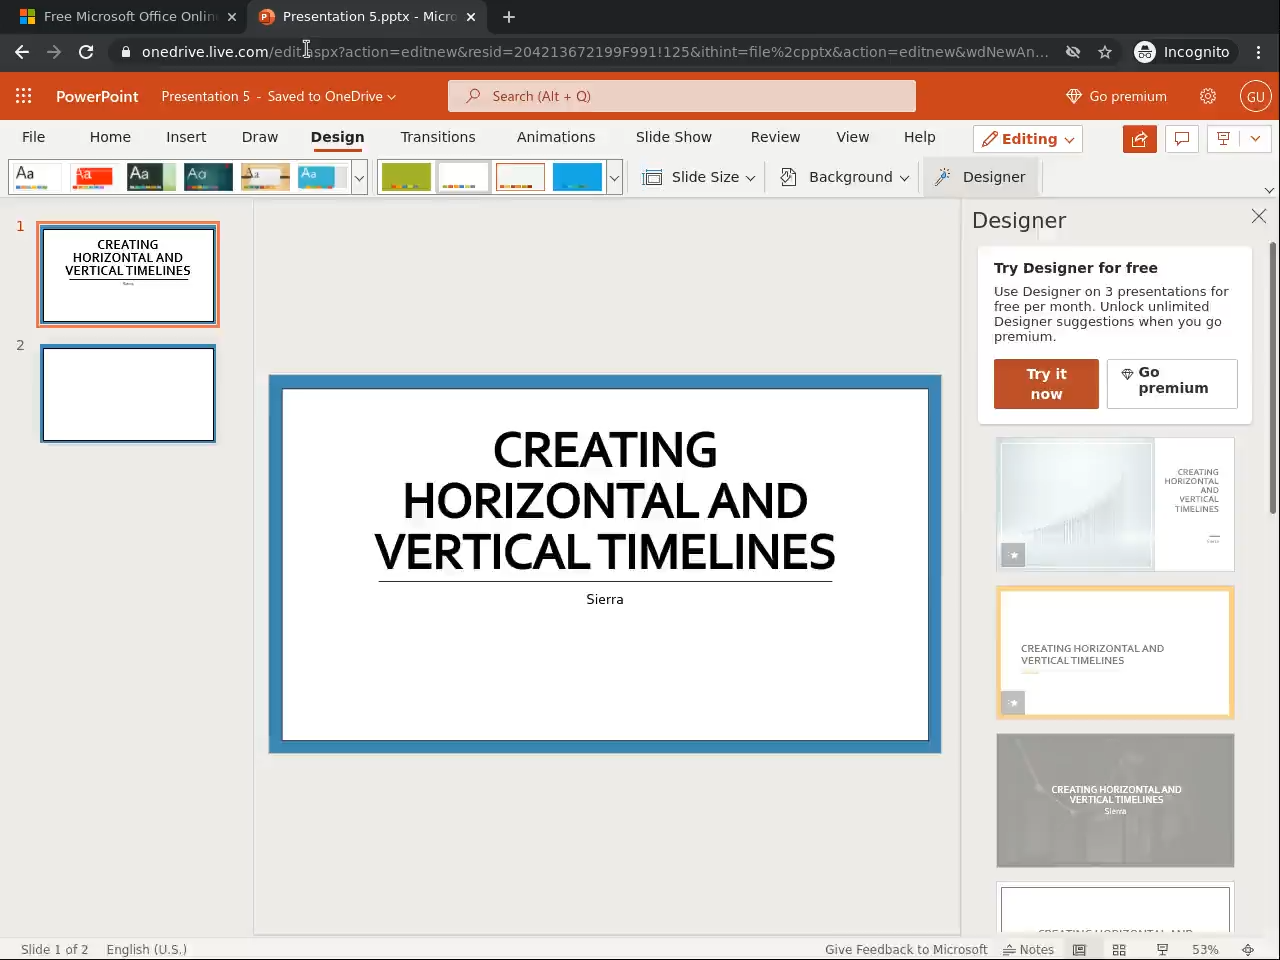Viewport: 1280px width, 960px height.
Task: Click the Try it now button
Action: 1046,384
